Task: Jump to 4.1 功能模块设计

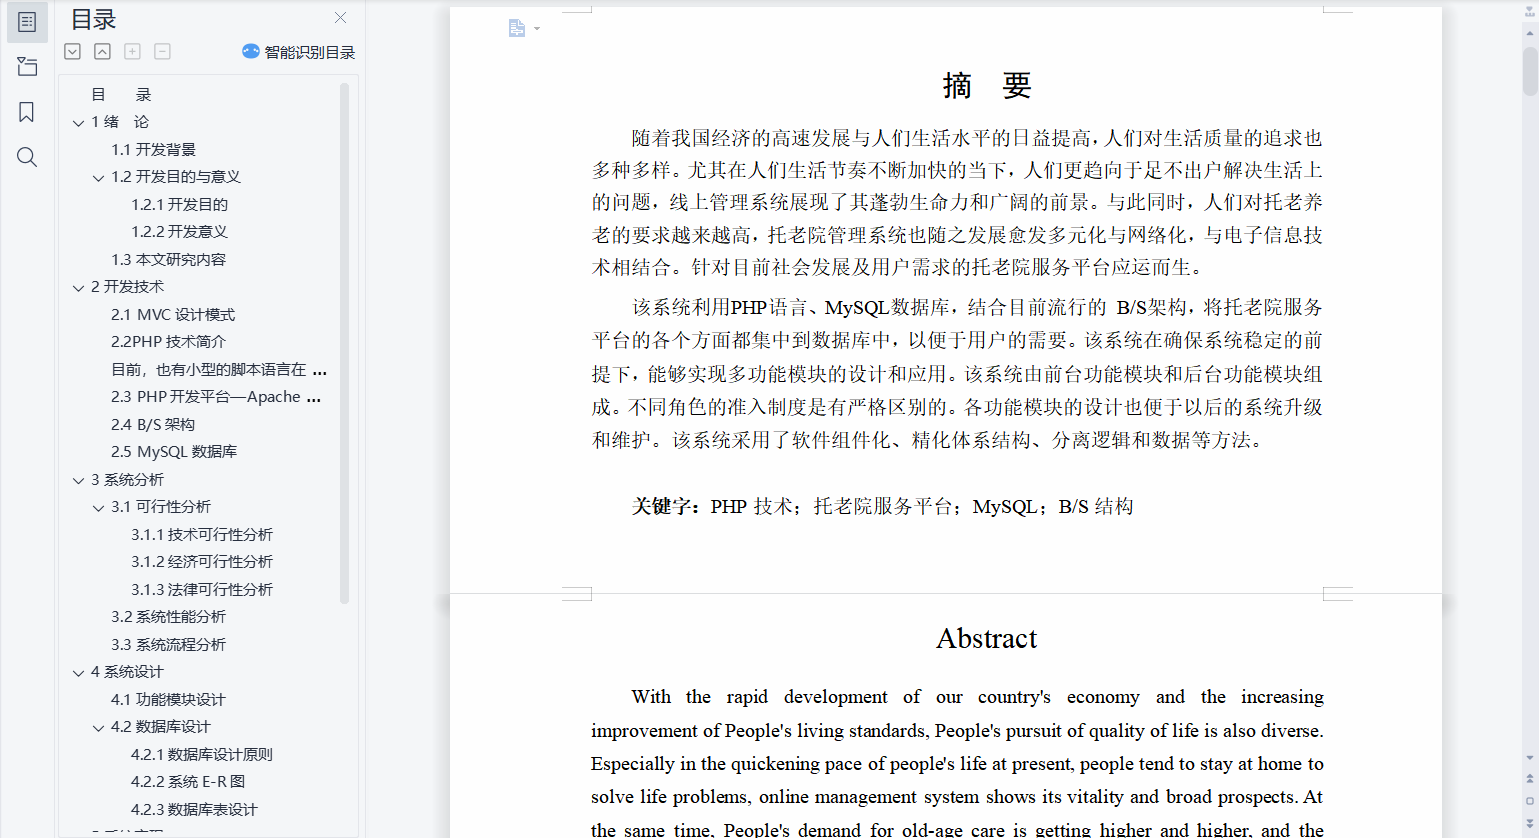Action: pyautogui.click(x=168, y=700)
